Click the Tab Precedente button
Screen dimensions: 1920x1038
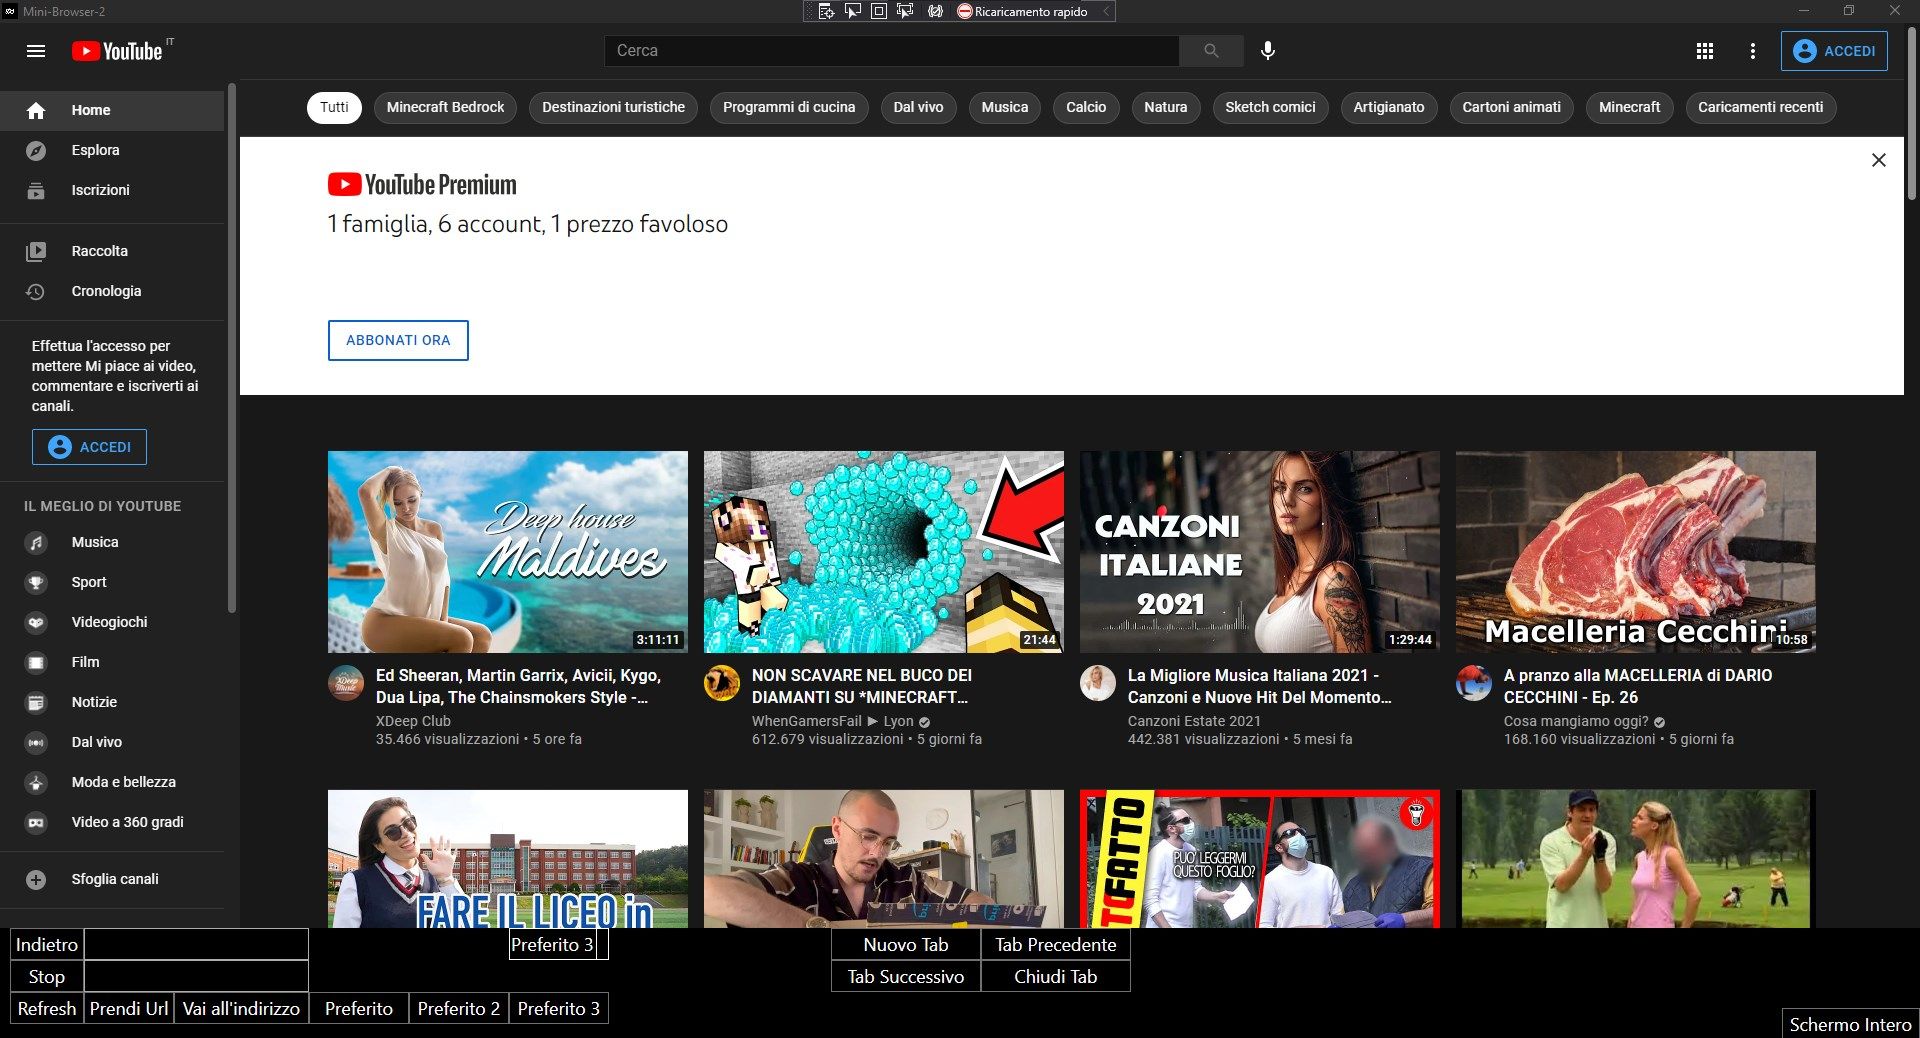pyautogui.click(x=1055, y=945)
